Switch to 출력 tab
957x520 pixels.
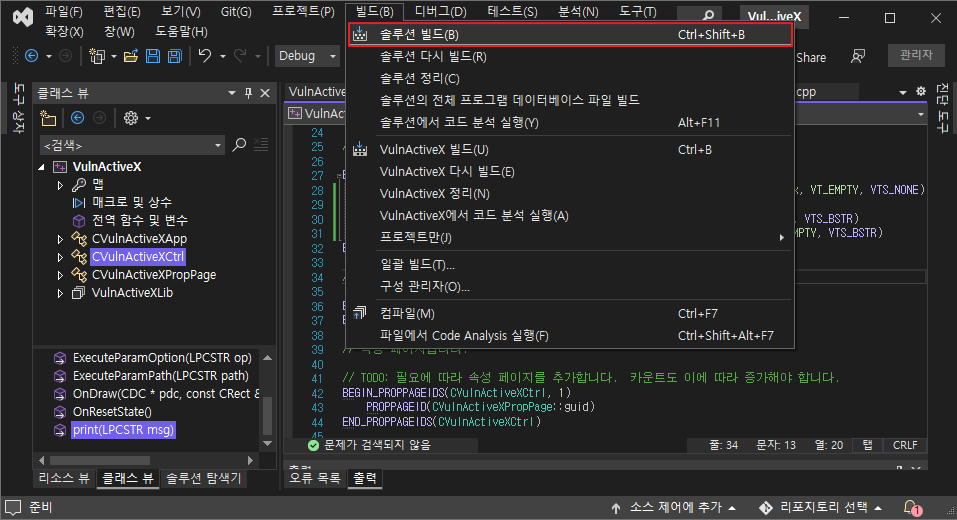pos(365,478)
